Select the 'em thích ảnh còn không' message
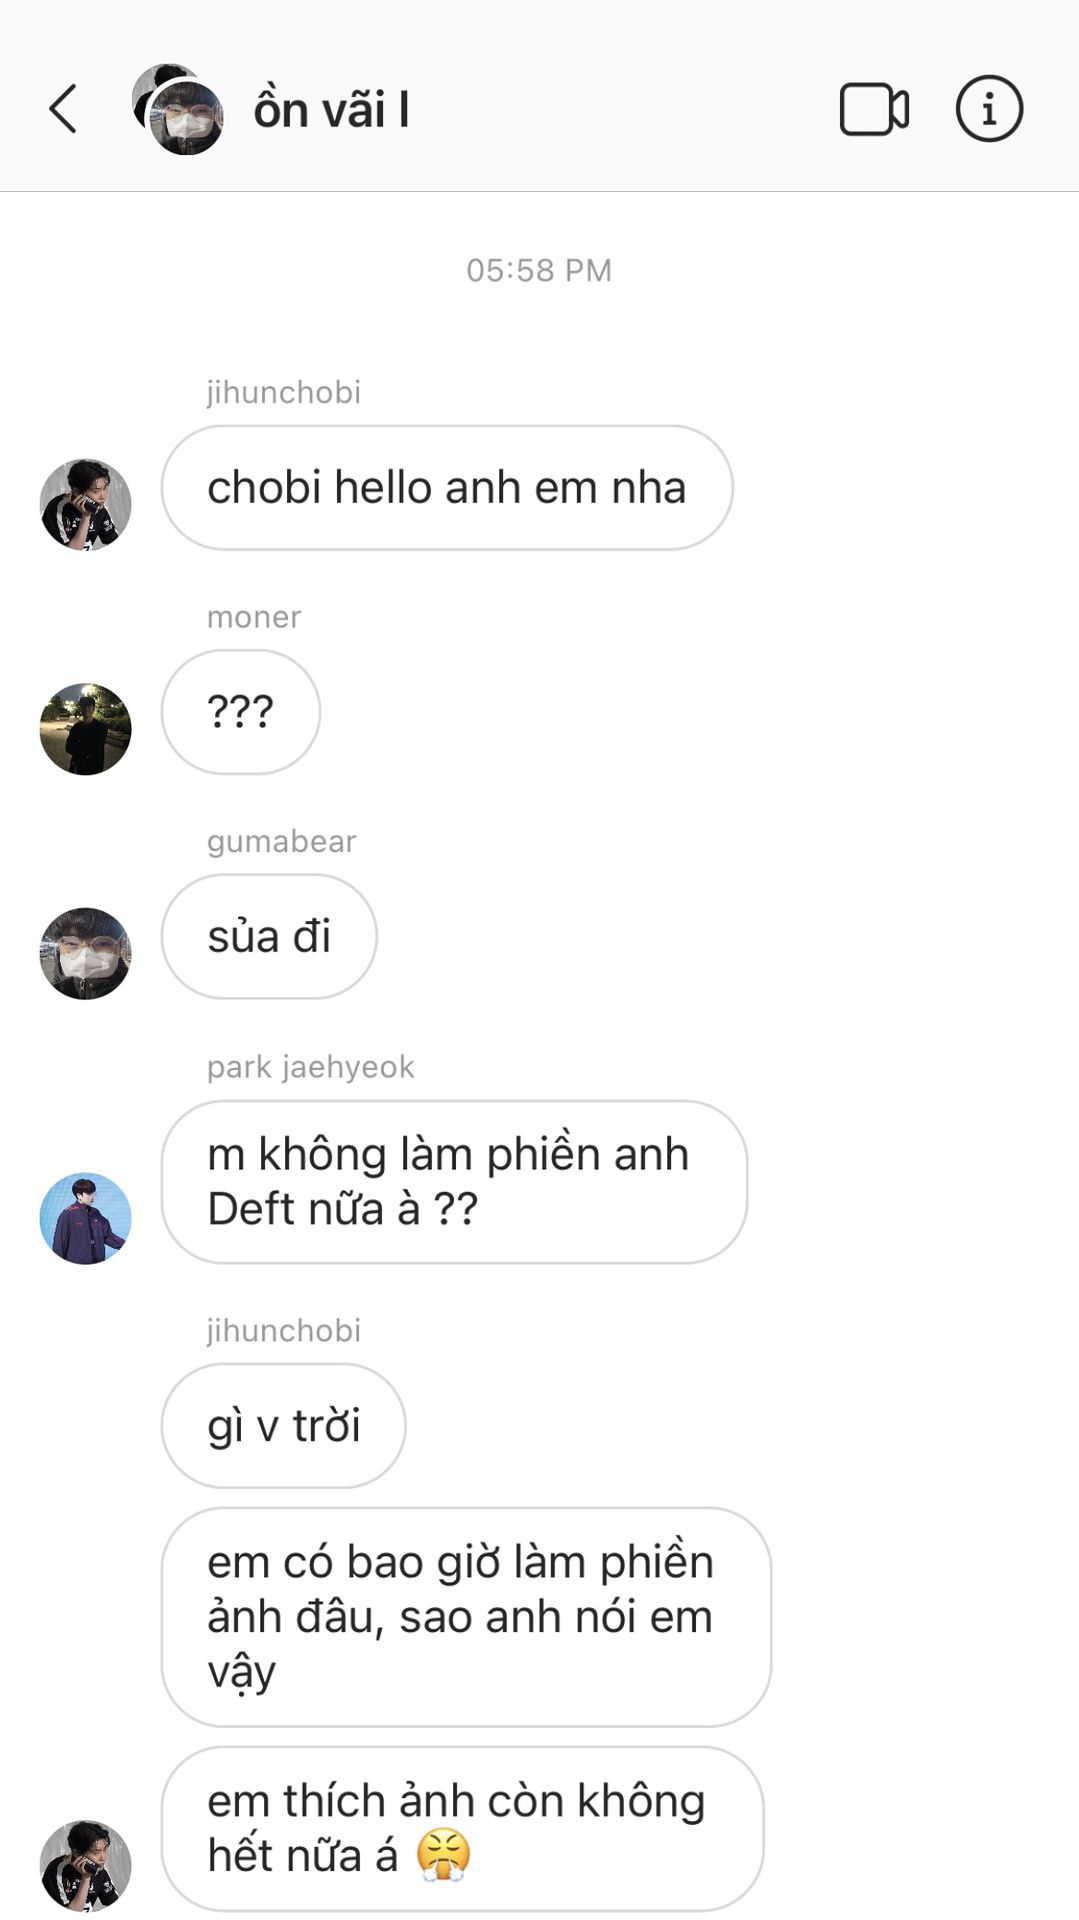The image size is (1079, 1920). point(462,1829)
